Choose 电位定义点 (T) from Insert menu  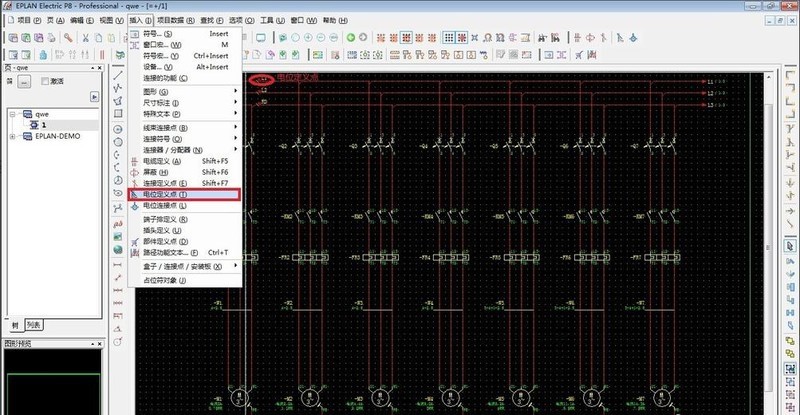point(185,194)
